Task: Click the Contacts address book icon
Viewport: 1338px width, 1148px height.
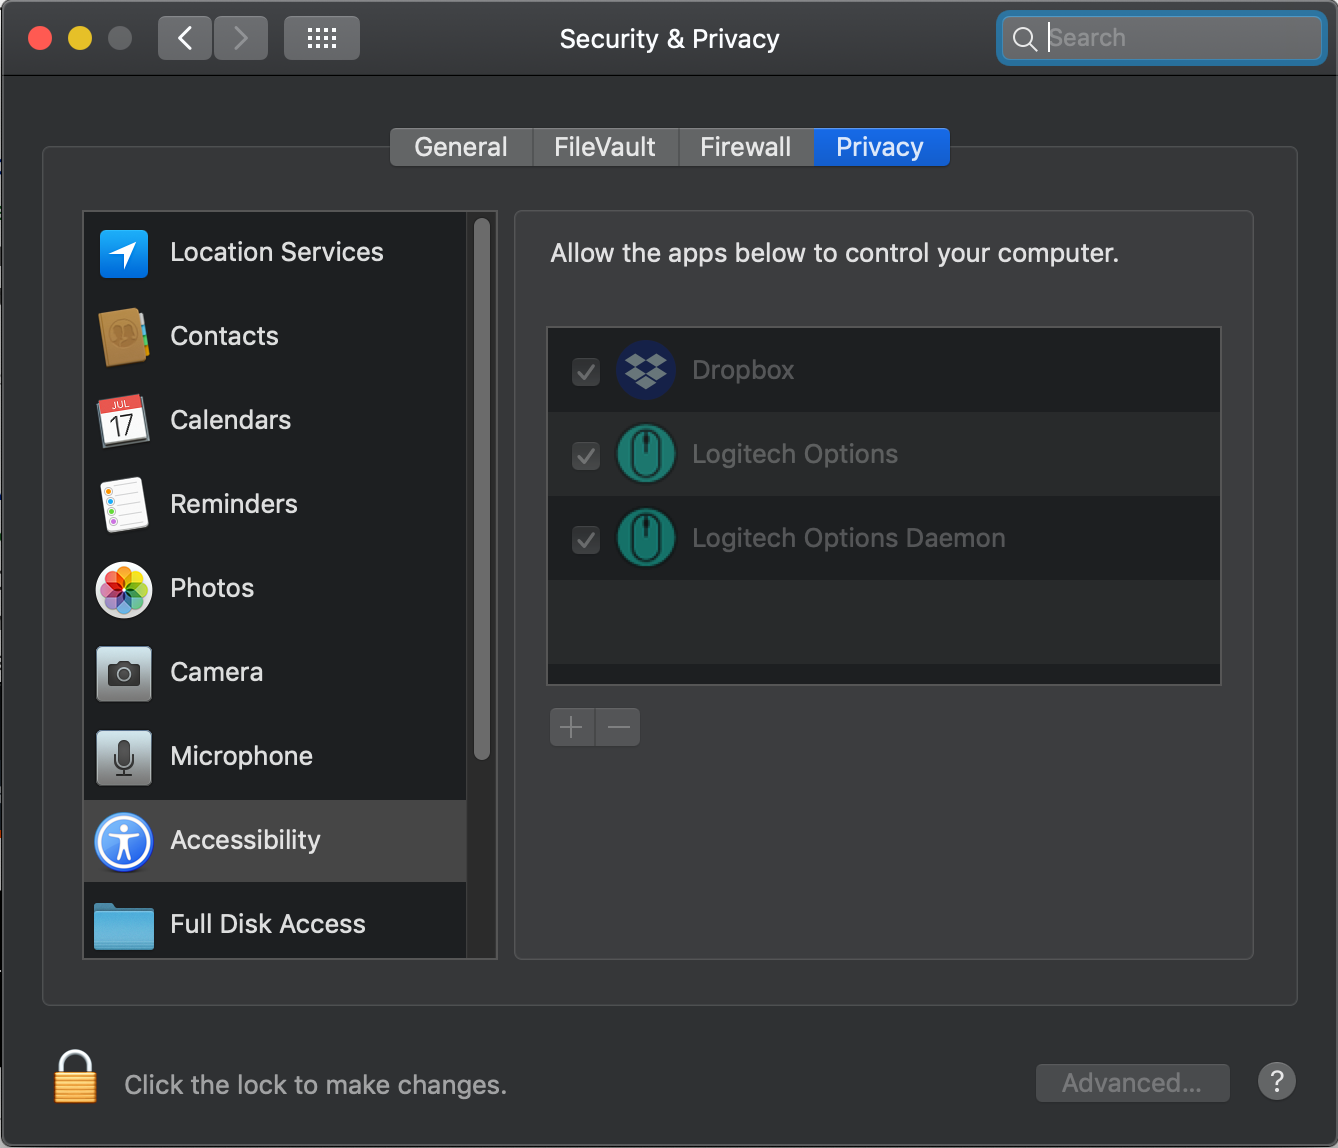Action: click(124, 337)
